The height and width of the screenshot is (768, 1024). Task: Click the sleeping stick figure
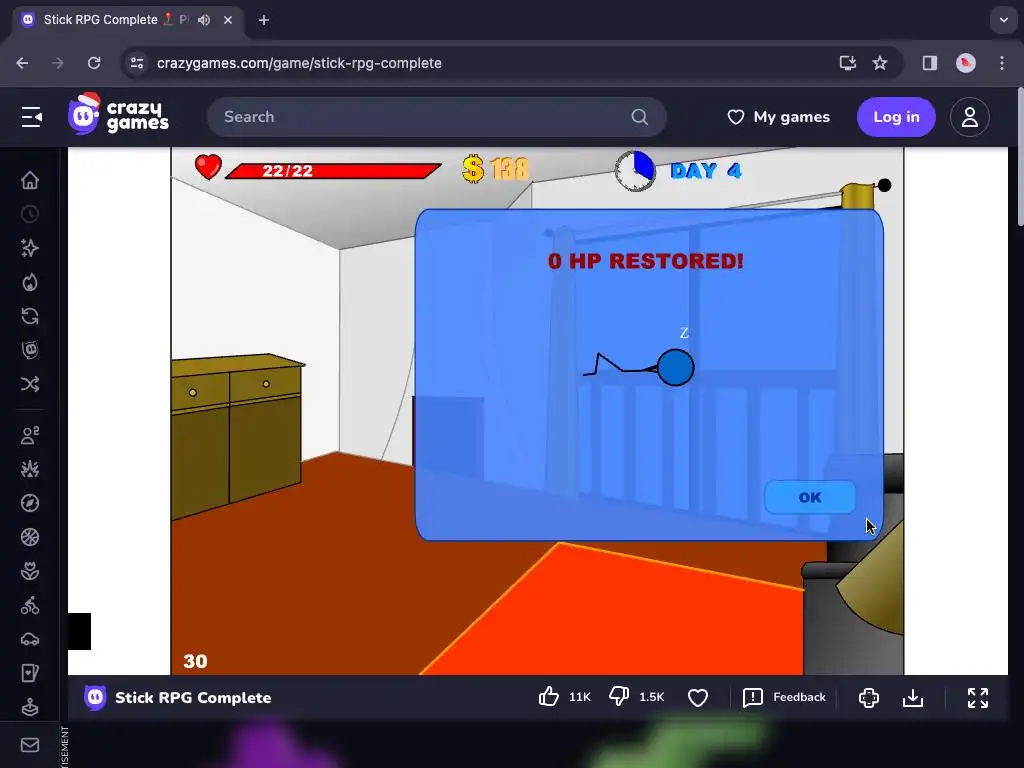[639, 367]
